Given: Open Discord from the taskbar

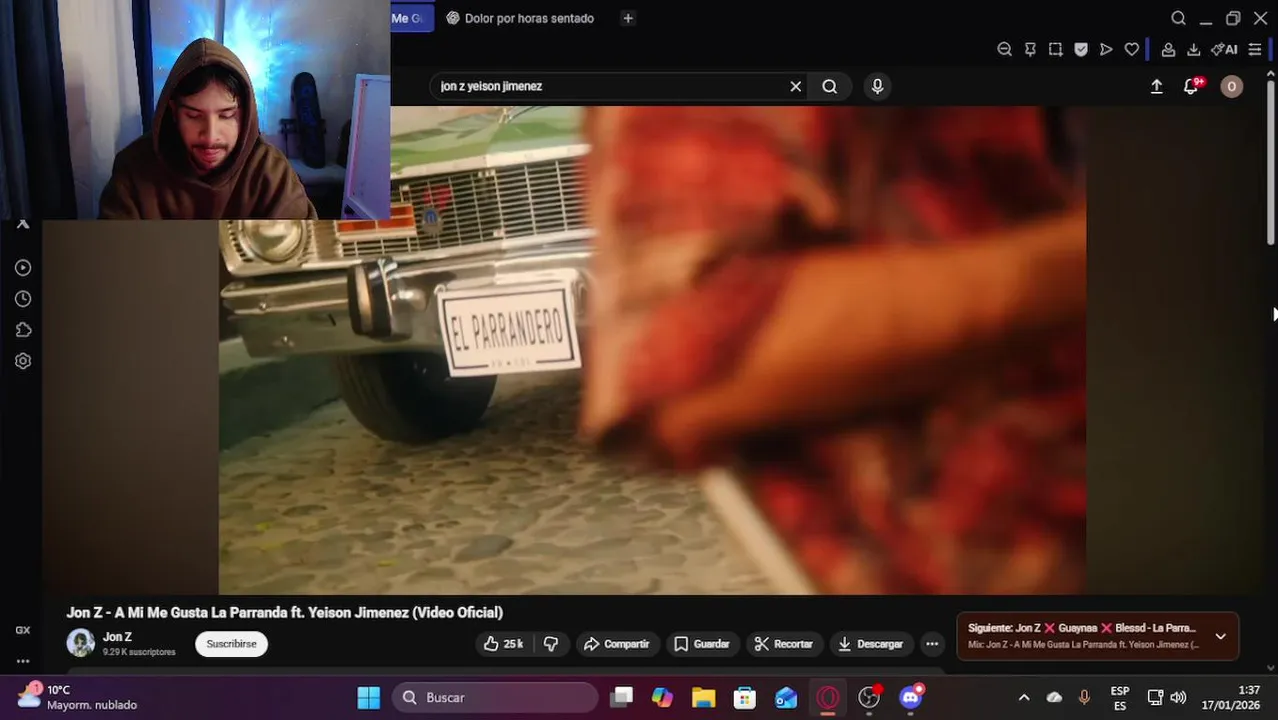Looking at the screenshot, I should click(x=911, y=697).
